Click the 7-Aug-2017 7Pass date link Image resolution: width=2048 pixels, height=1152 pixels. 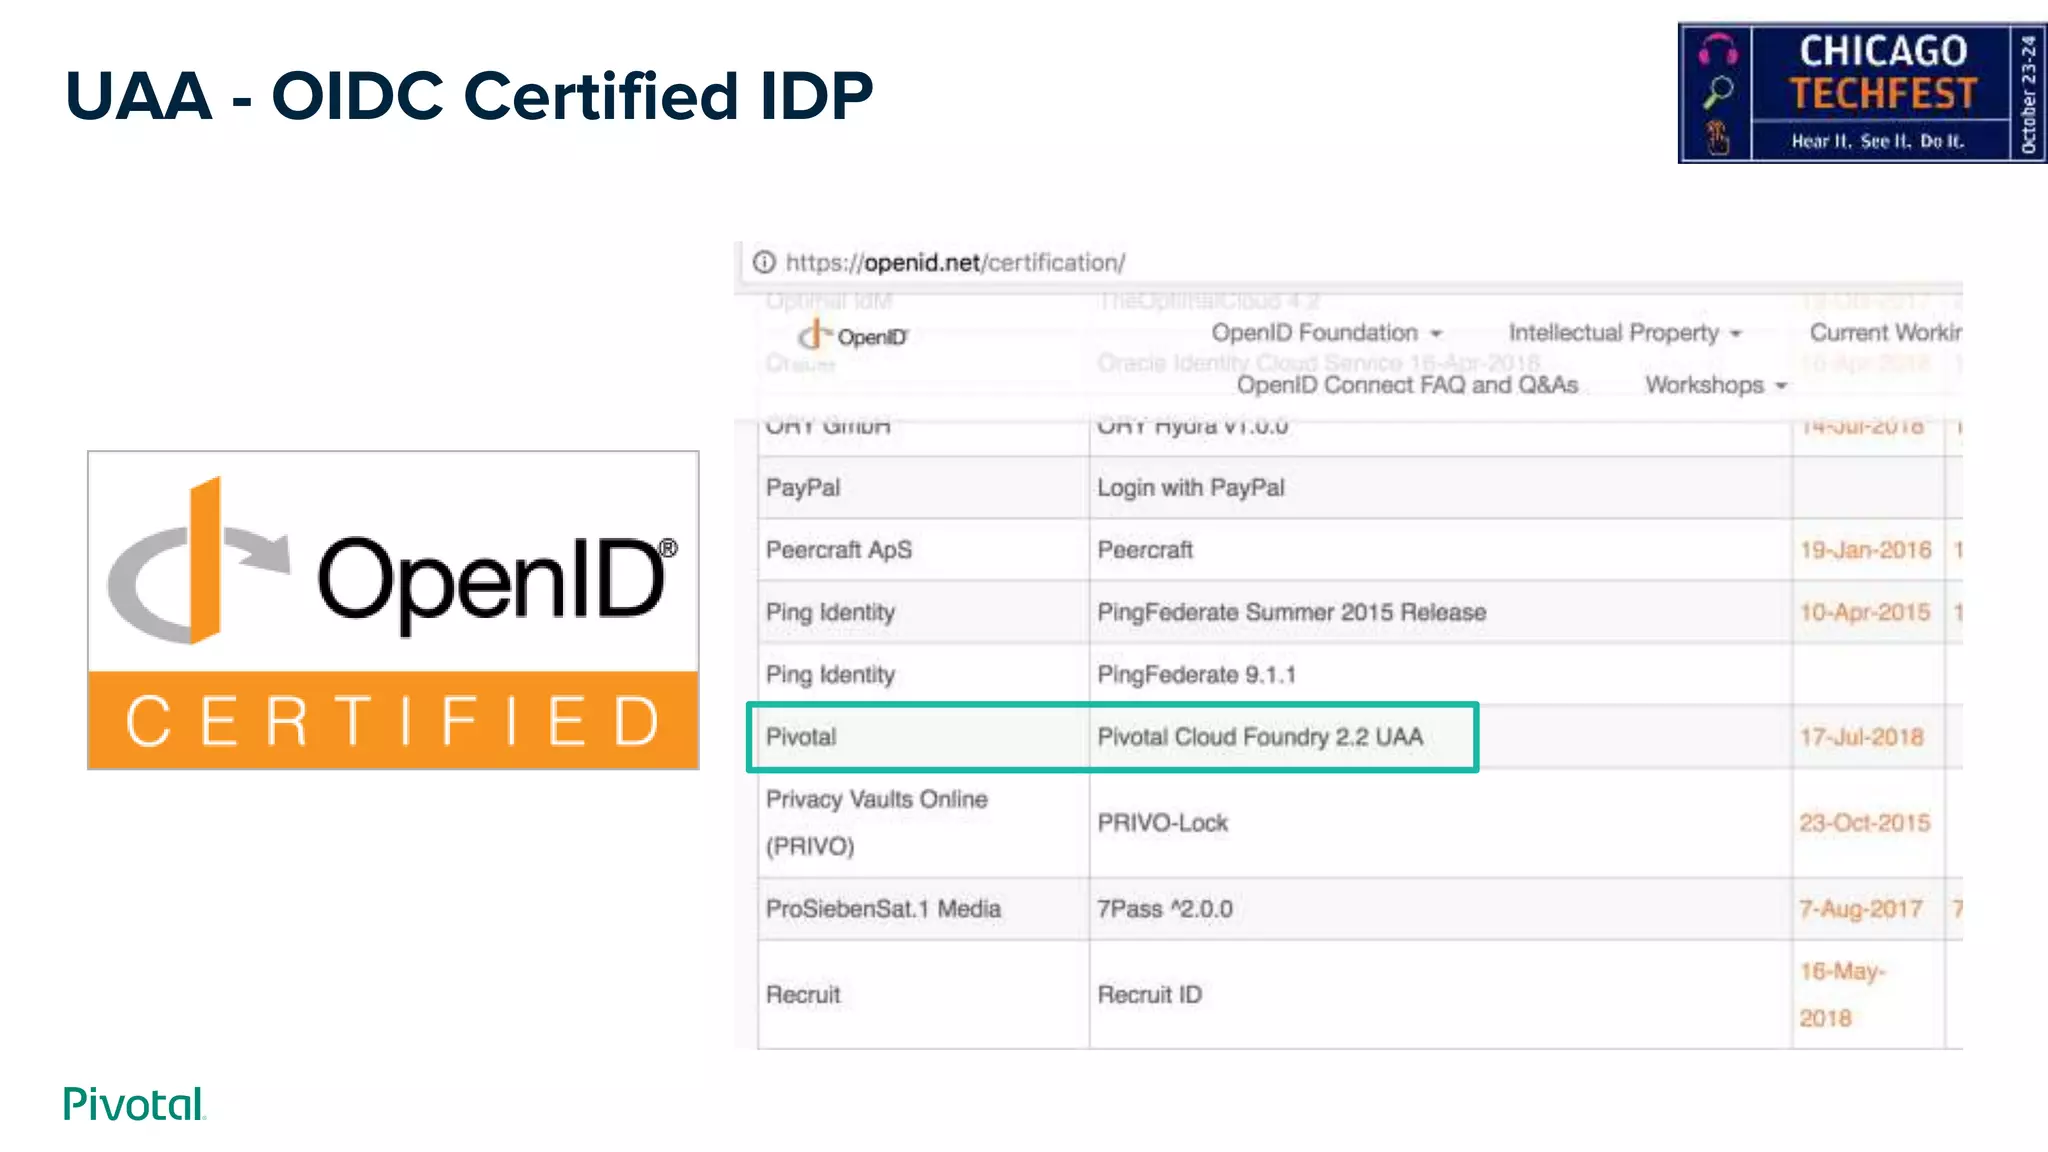(x=1861, y=909)
